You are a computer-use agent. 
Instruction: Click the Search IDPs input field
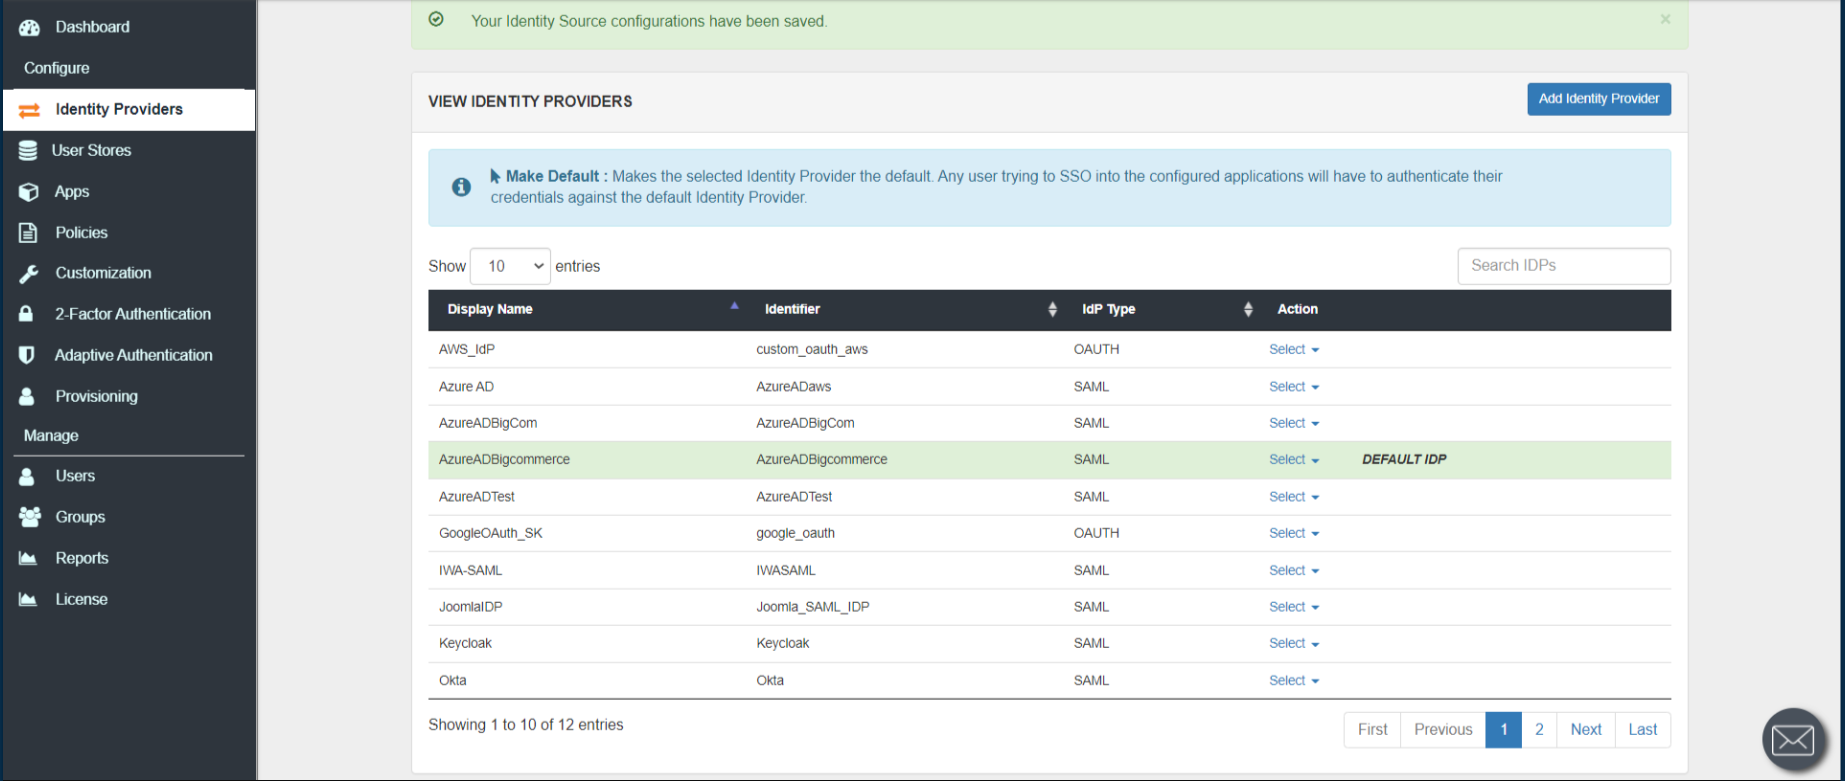(1563, 266)
